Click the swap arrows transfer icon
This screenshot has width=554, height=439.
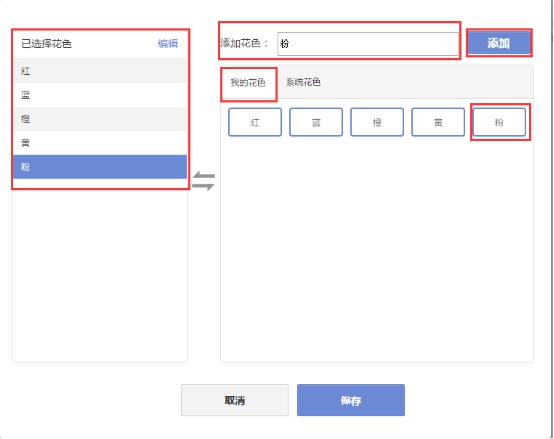point(204,181)
